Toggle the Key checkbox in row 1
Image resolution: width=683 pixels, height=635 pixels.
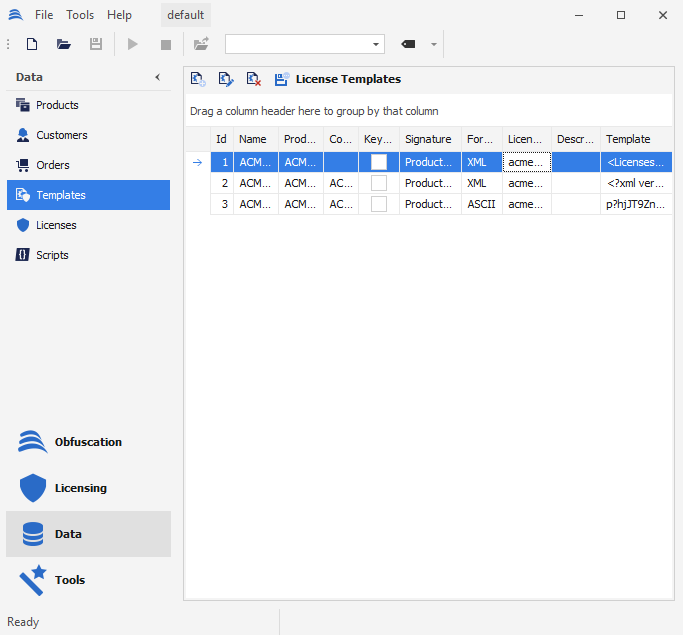(379, 162)
